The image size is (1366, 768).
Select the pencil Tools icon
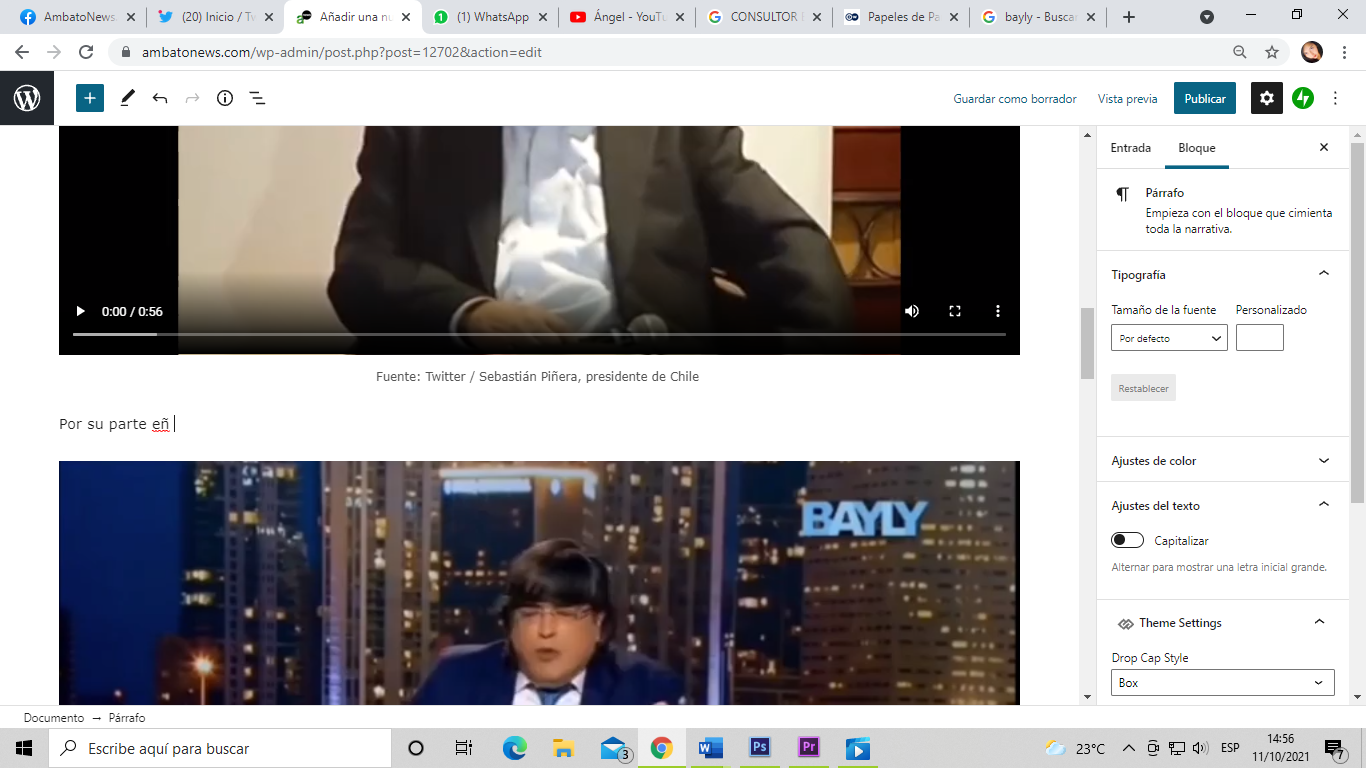click(x=127, y=98)
